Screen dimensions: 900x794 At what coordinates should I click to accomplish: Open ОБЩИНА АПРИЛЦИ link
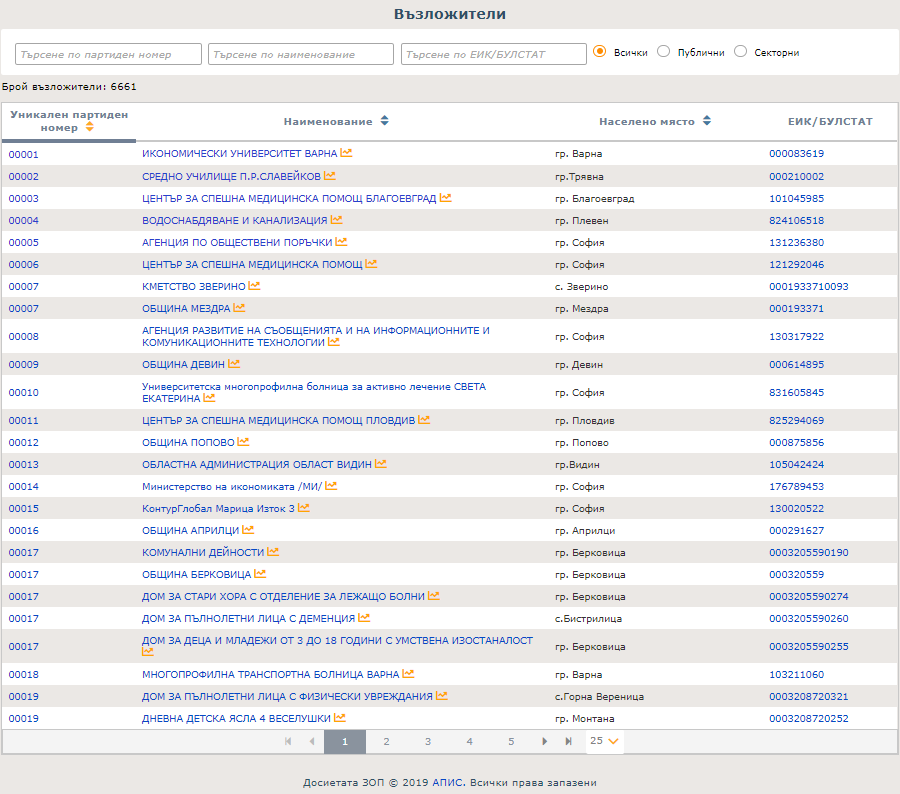pyautogui.click(x=190, y=530)
